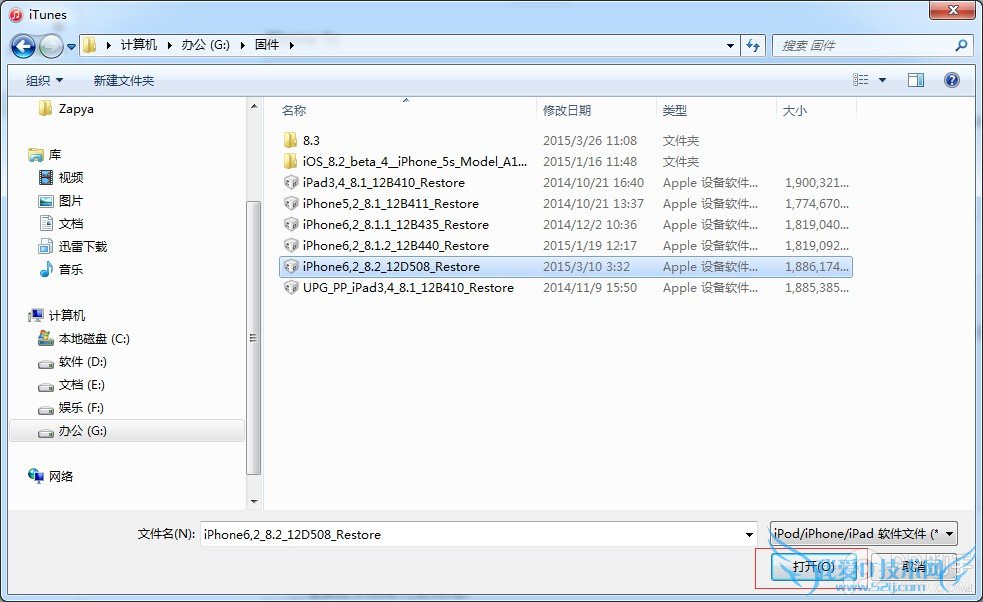Click sidebar scrollbar up arrow
983x602 pixels.
(254, 107)
